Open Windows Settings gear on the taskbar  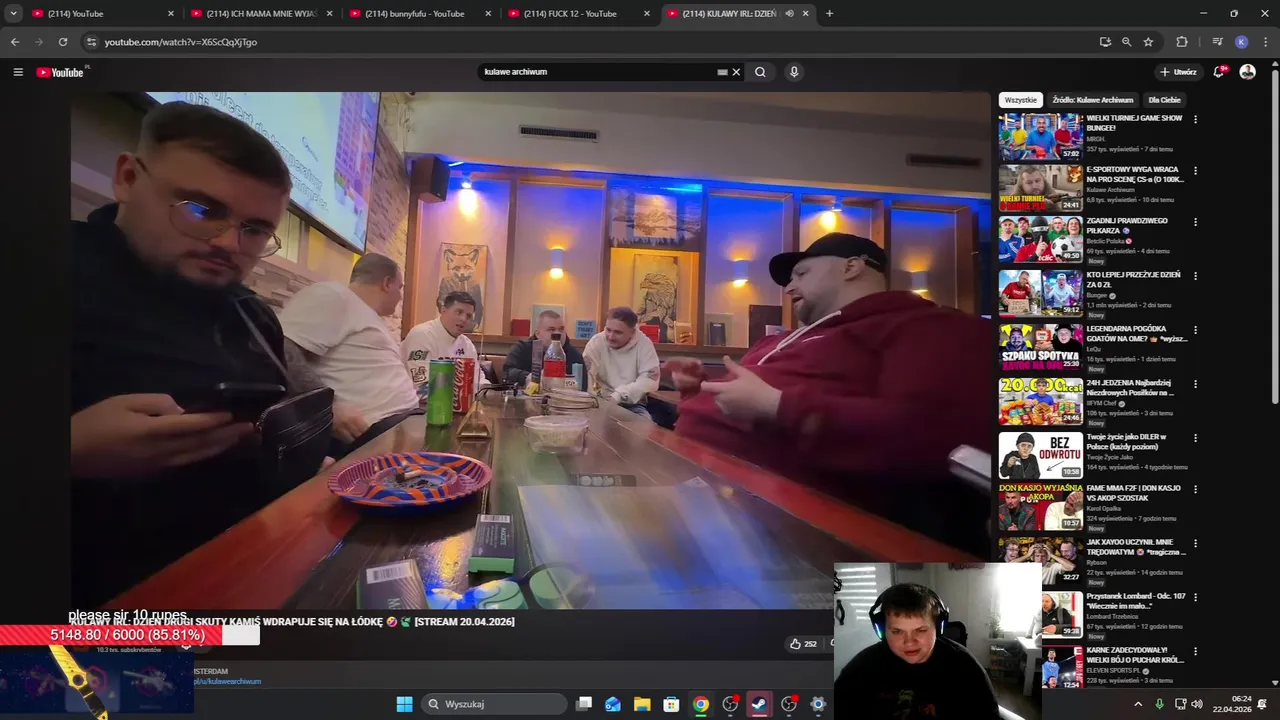pyautogui.click(x=818, y=704)
